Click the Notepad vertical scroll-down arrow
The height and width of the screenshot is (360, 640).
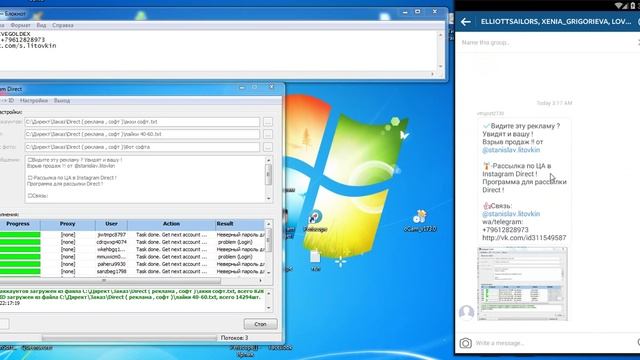click(440, 66)
